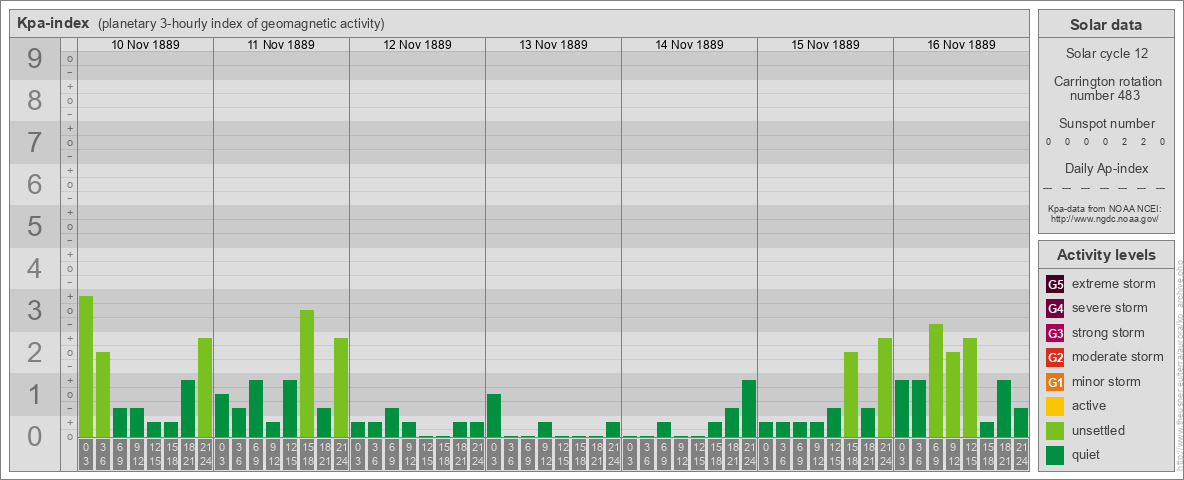Select the light green 'unsettled' legend swatch
Screen dimensions: 1184x480
1055,430
